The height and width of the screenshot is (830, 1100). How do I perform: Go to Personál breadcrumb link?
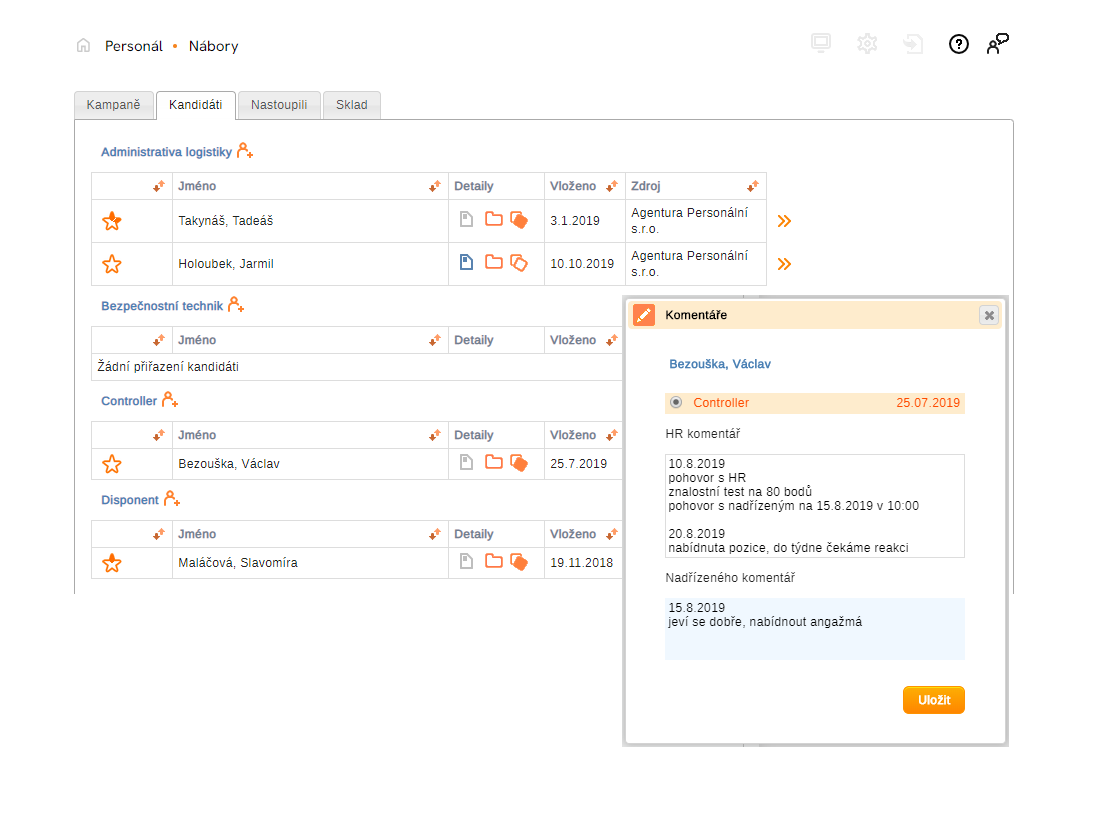(x=134, y=46)
